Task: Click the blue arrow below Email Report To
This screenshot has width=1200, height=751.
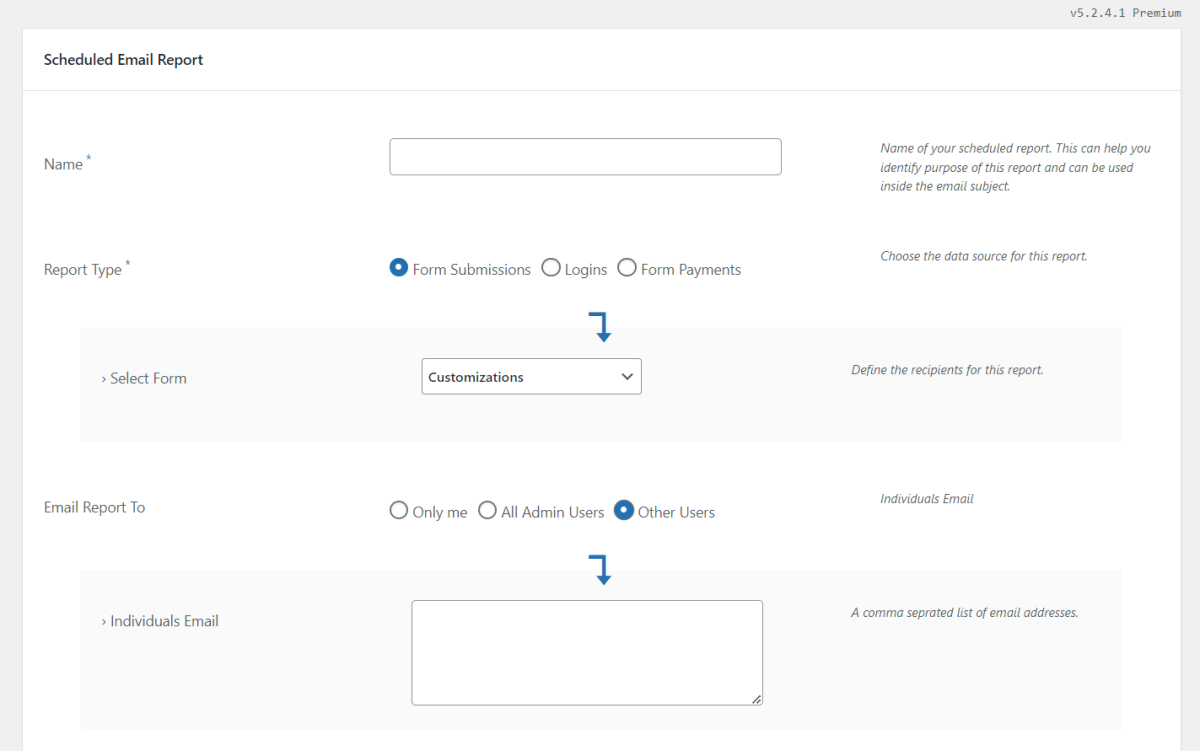Action: (x=600, y=570)
